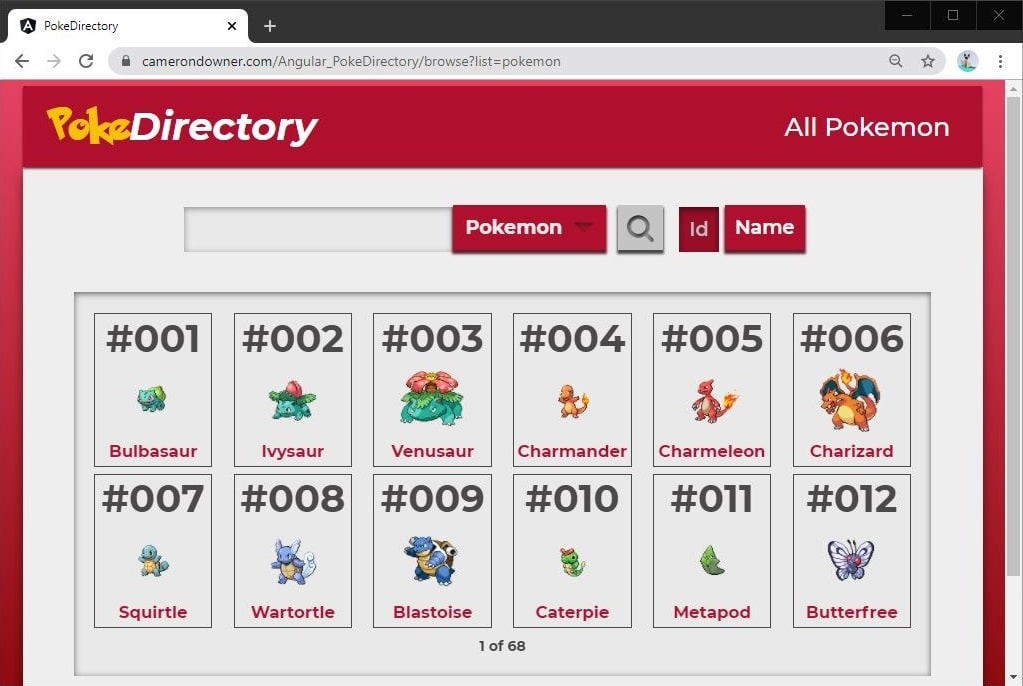The width and height of the screenshot is (1023, 686).
Task: Bookmark this page with star icon
Action: pos(928,61)
